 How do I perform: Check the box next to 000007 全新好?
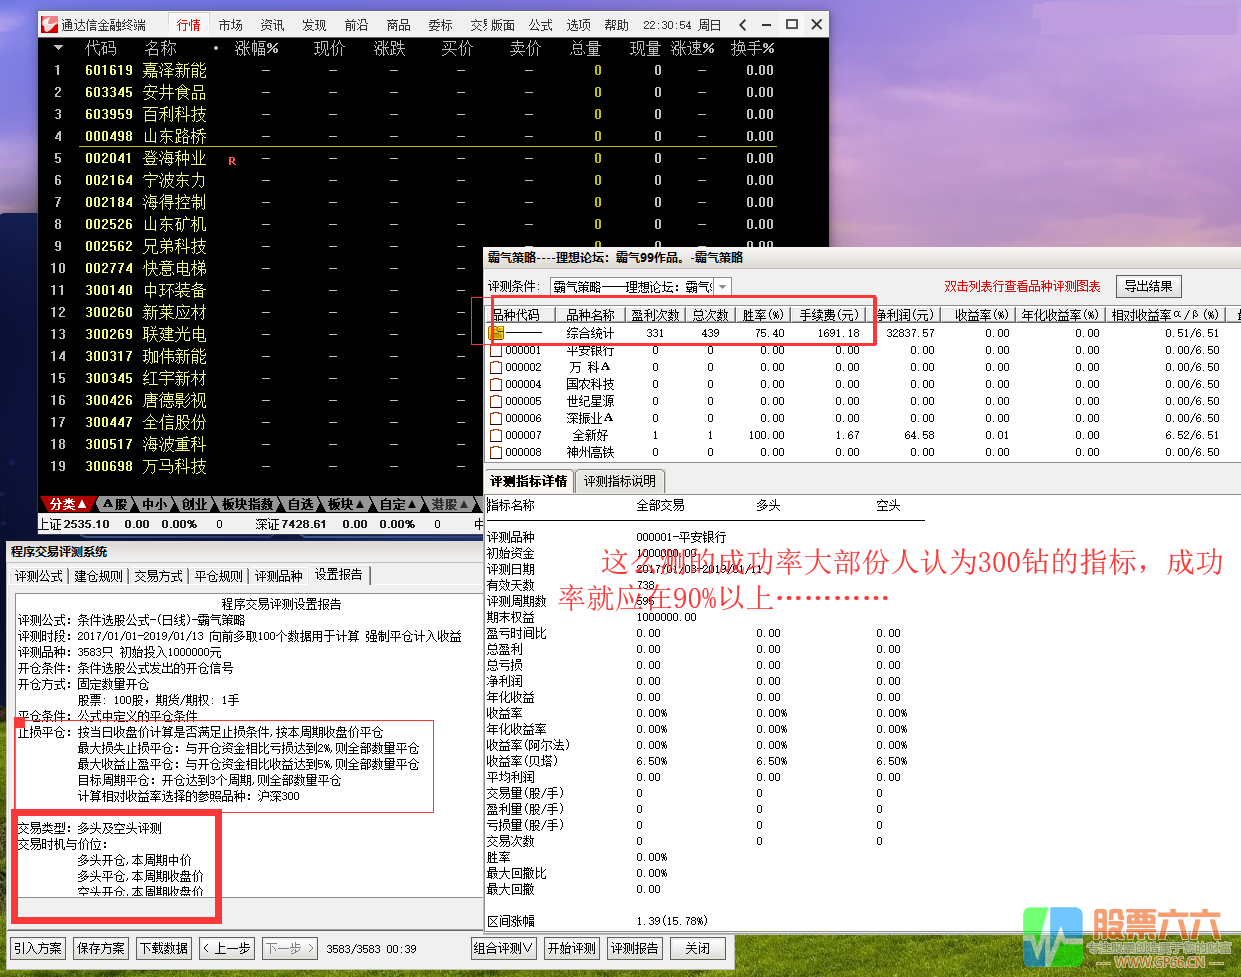click(497, 436)
